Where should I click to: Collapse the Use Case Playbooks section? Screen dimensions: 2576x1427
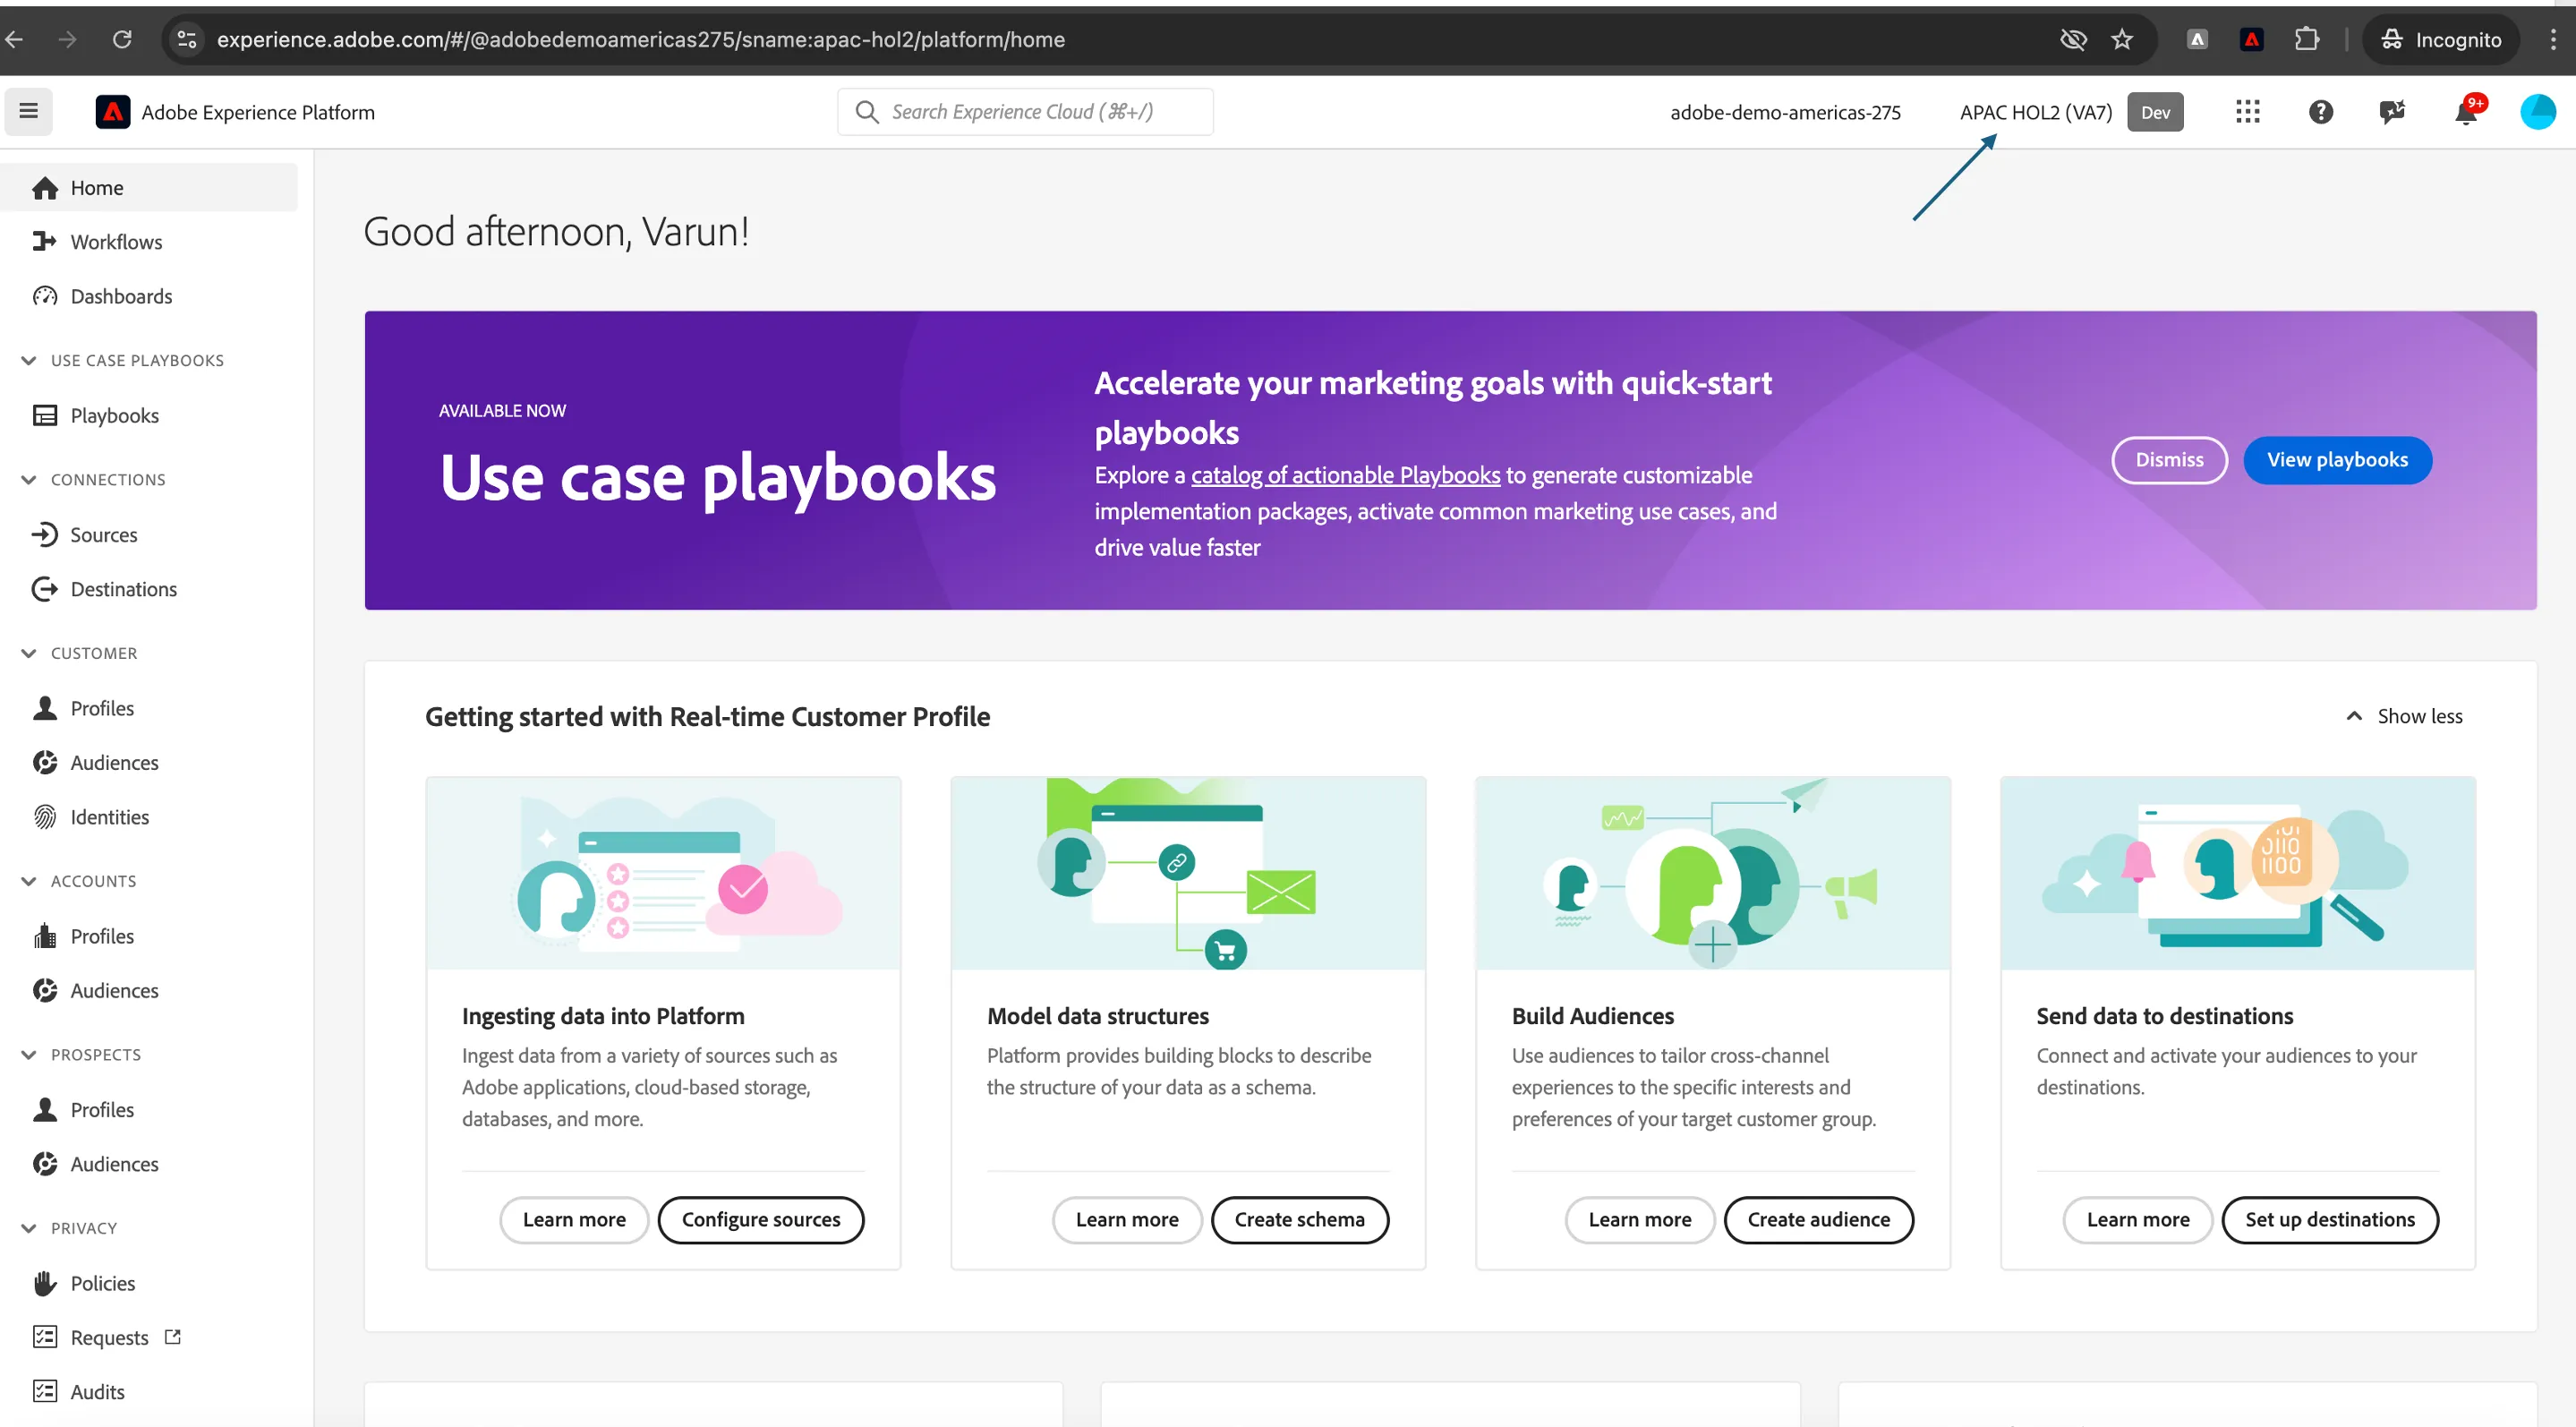[28, 360]
